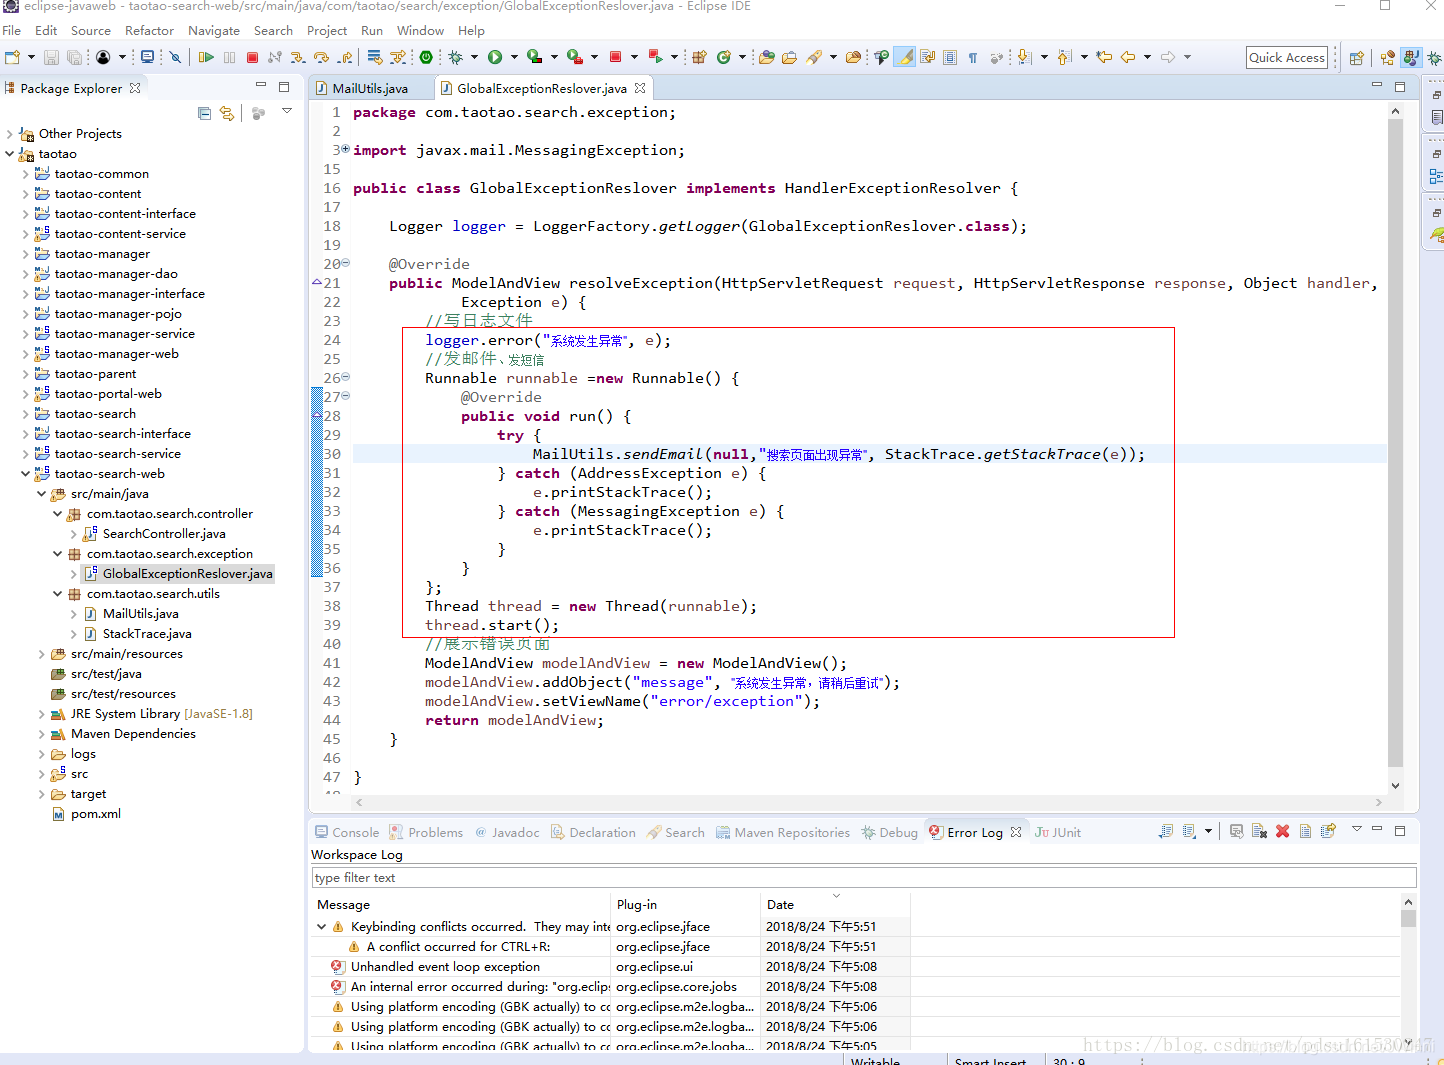Click the editor horizontal scrollbar
Image resolution: width=1444 pixels, height=1065 pixels.
[x=868, y=802]
